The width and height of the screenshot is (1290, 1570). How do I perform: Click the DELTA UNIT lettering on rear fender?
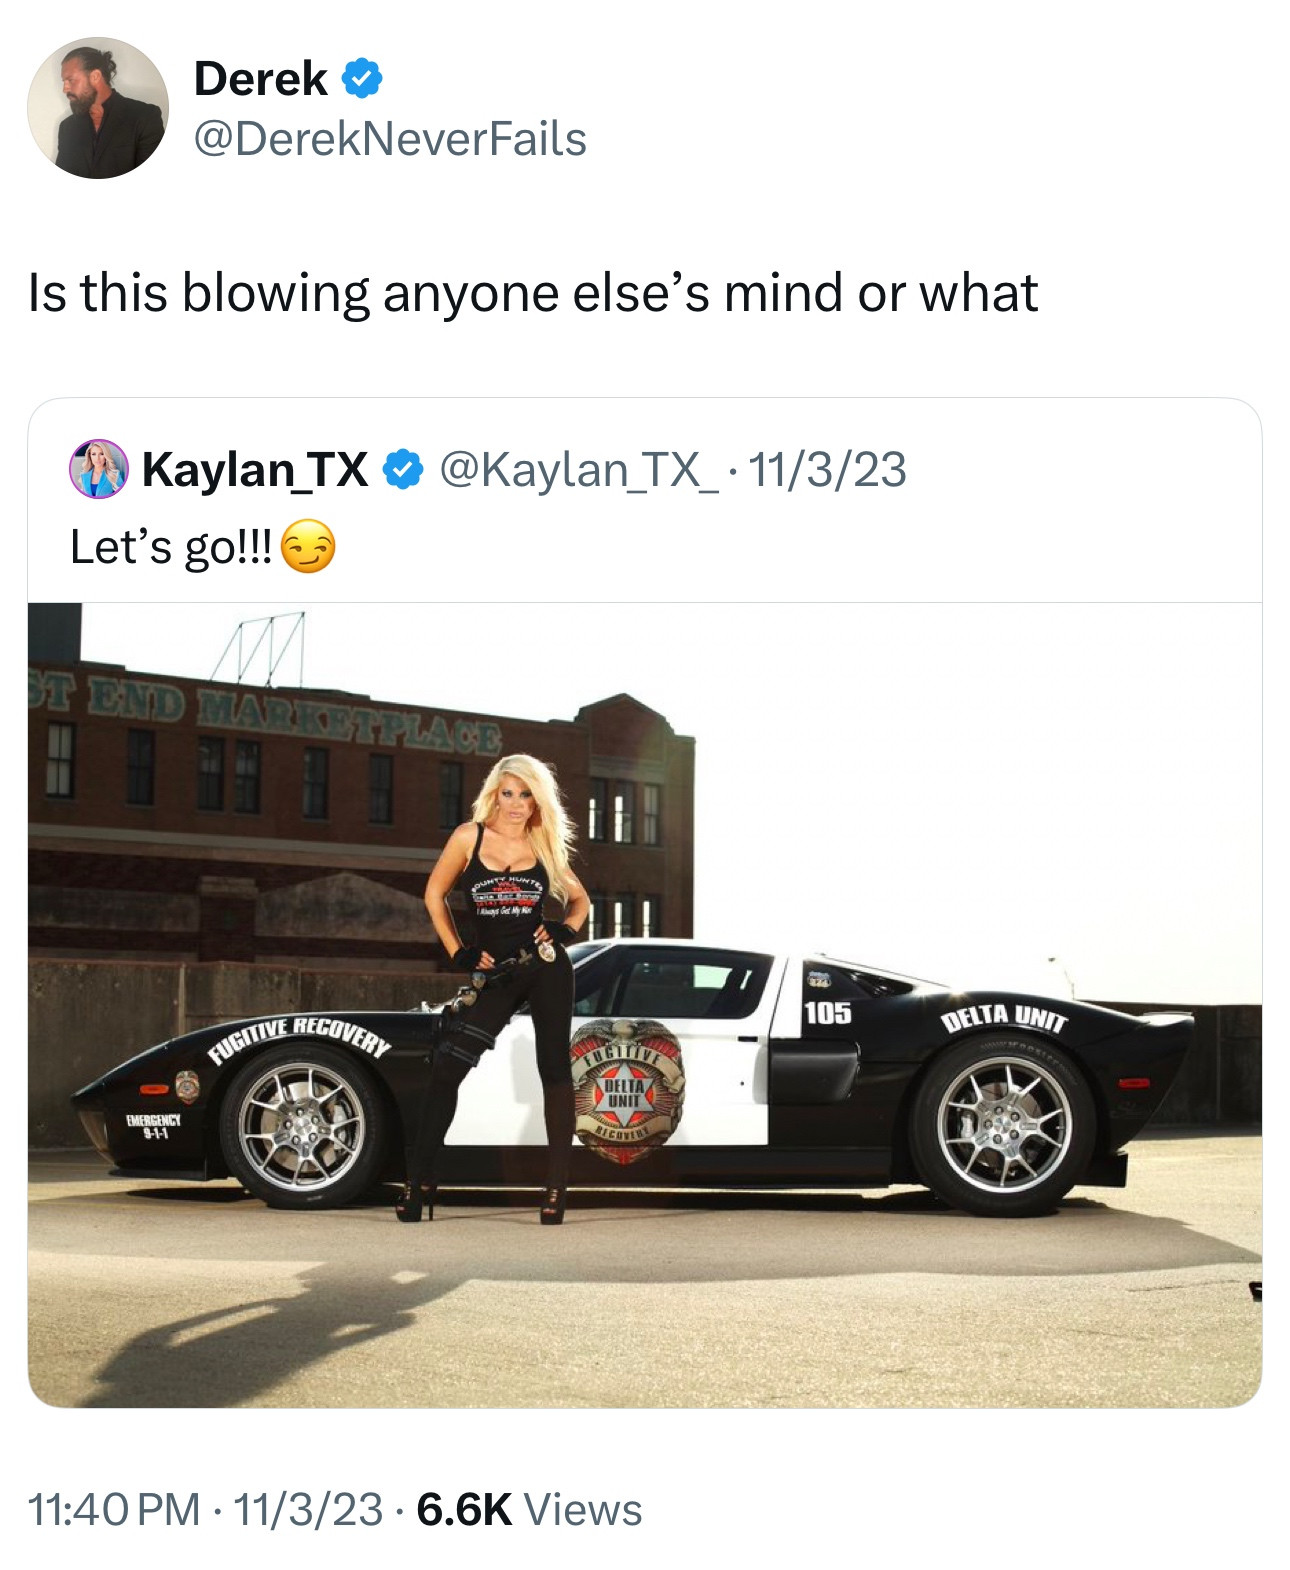click(x=1005, y=1018)
